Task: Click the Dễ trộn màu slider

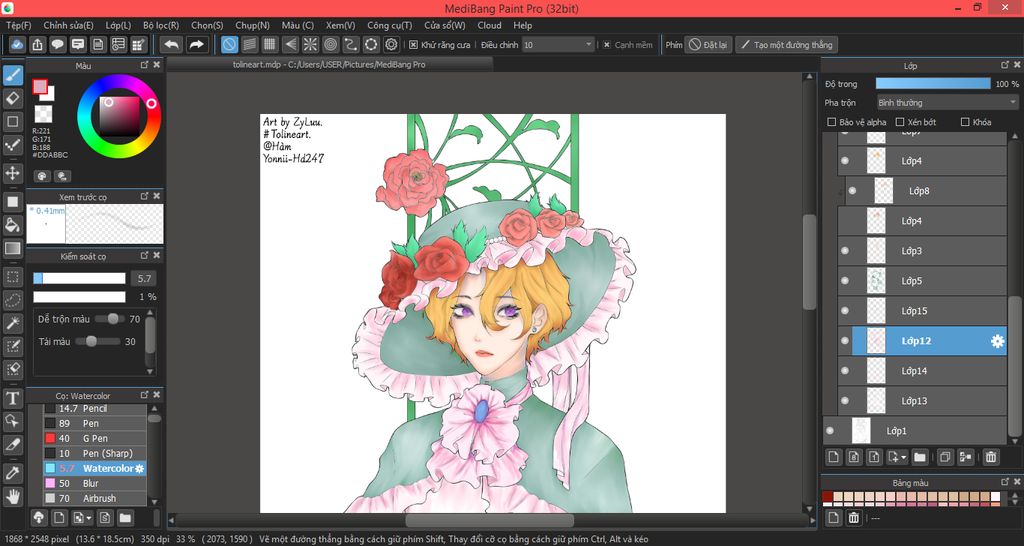Action: coord(110,319)
